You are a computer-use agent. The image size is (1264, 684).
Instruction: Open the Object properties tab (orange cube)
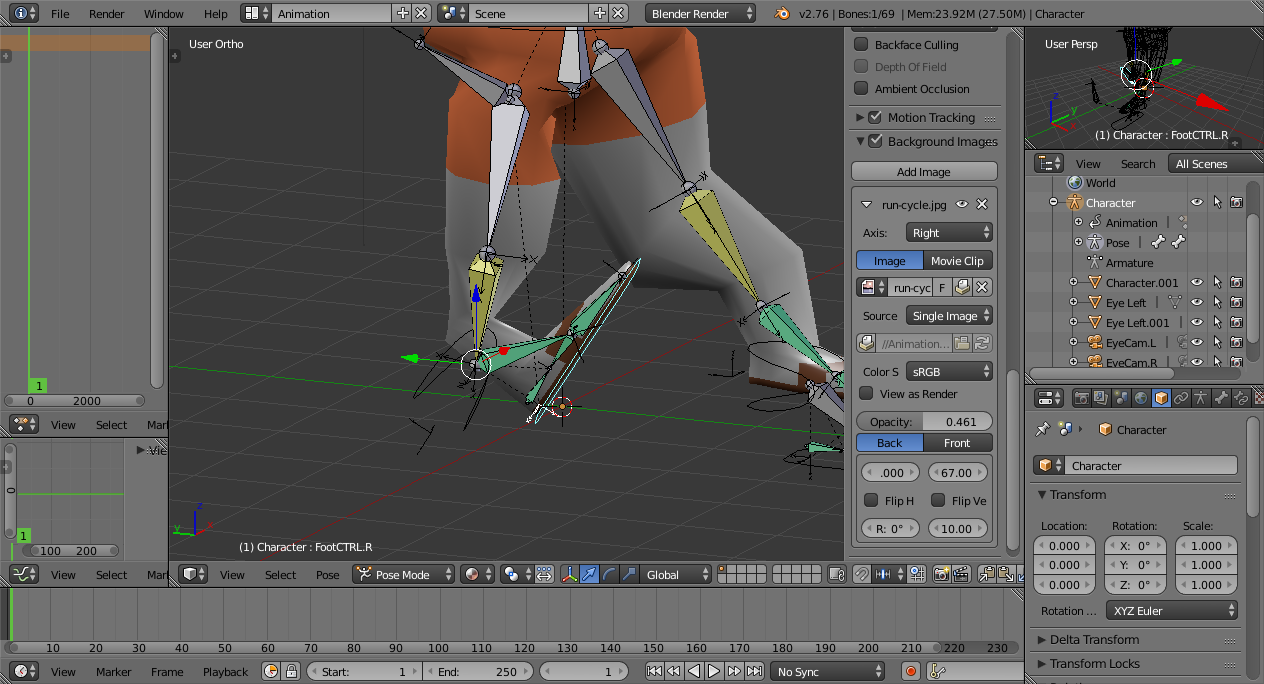(1161, 398)
